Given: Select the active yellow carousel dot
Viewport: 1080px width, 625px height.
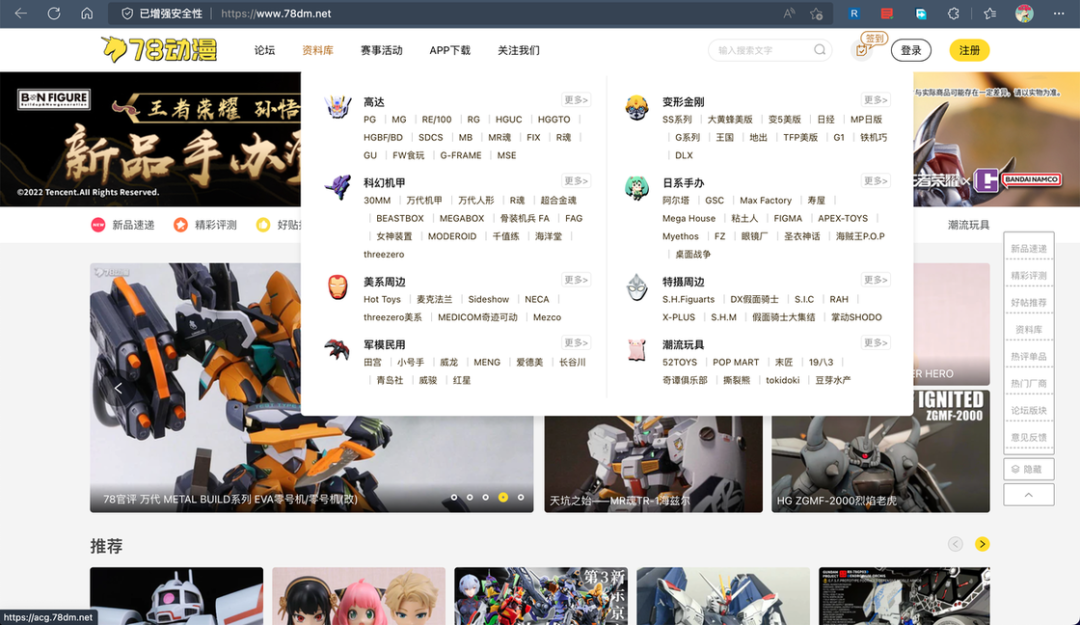Looking at the screenshot, I should pyautogui.click(x=503, y=497).
